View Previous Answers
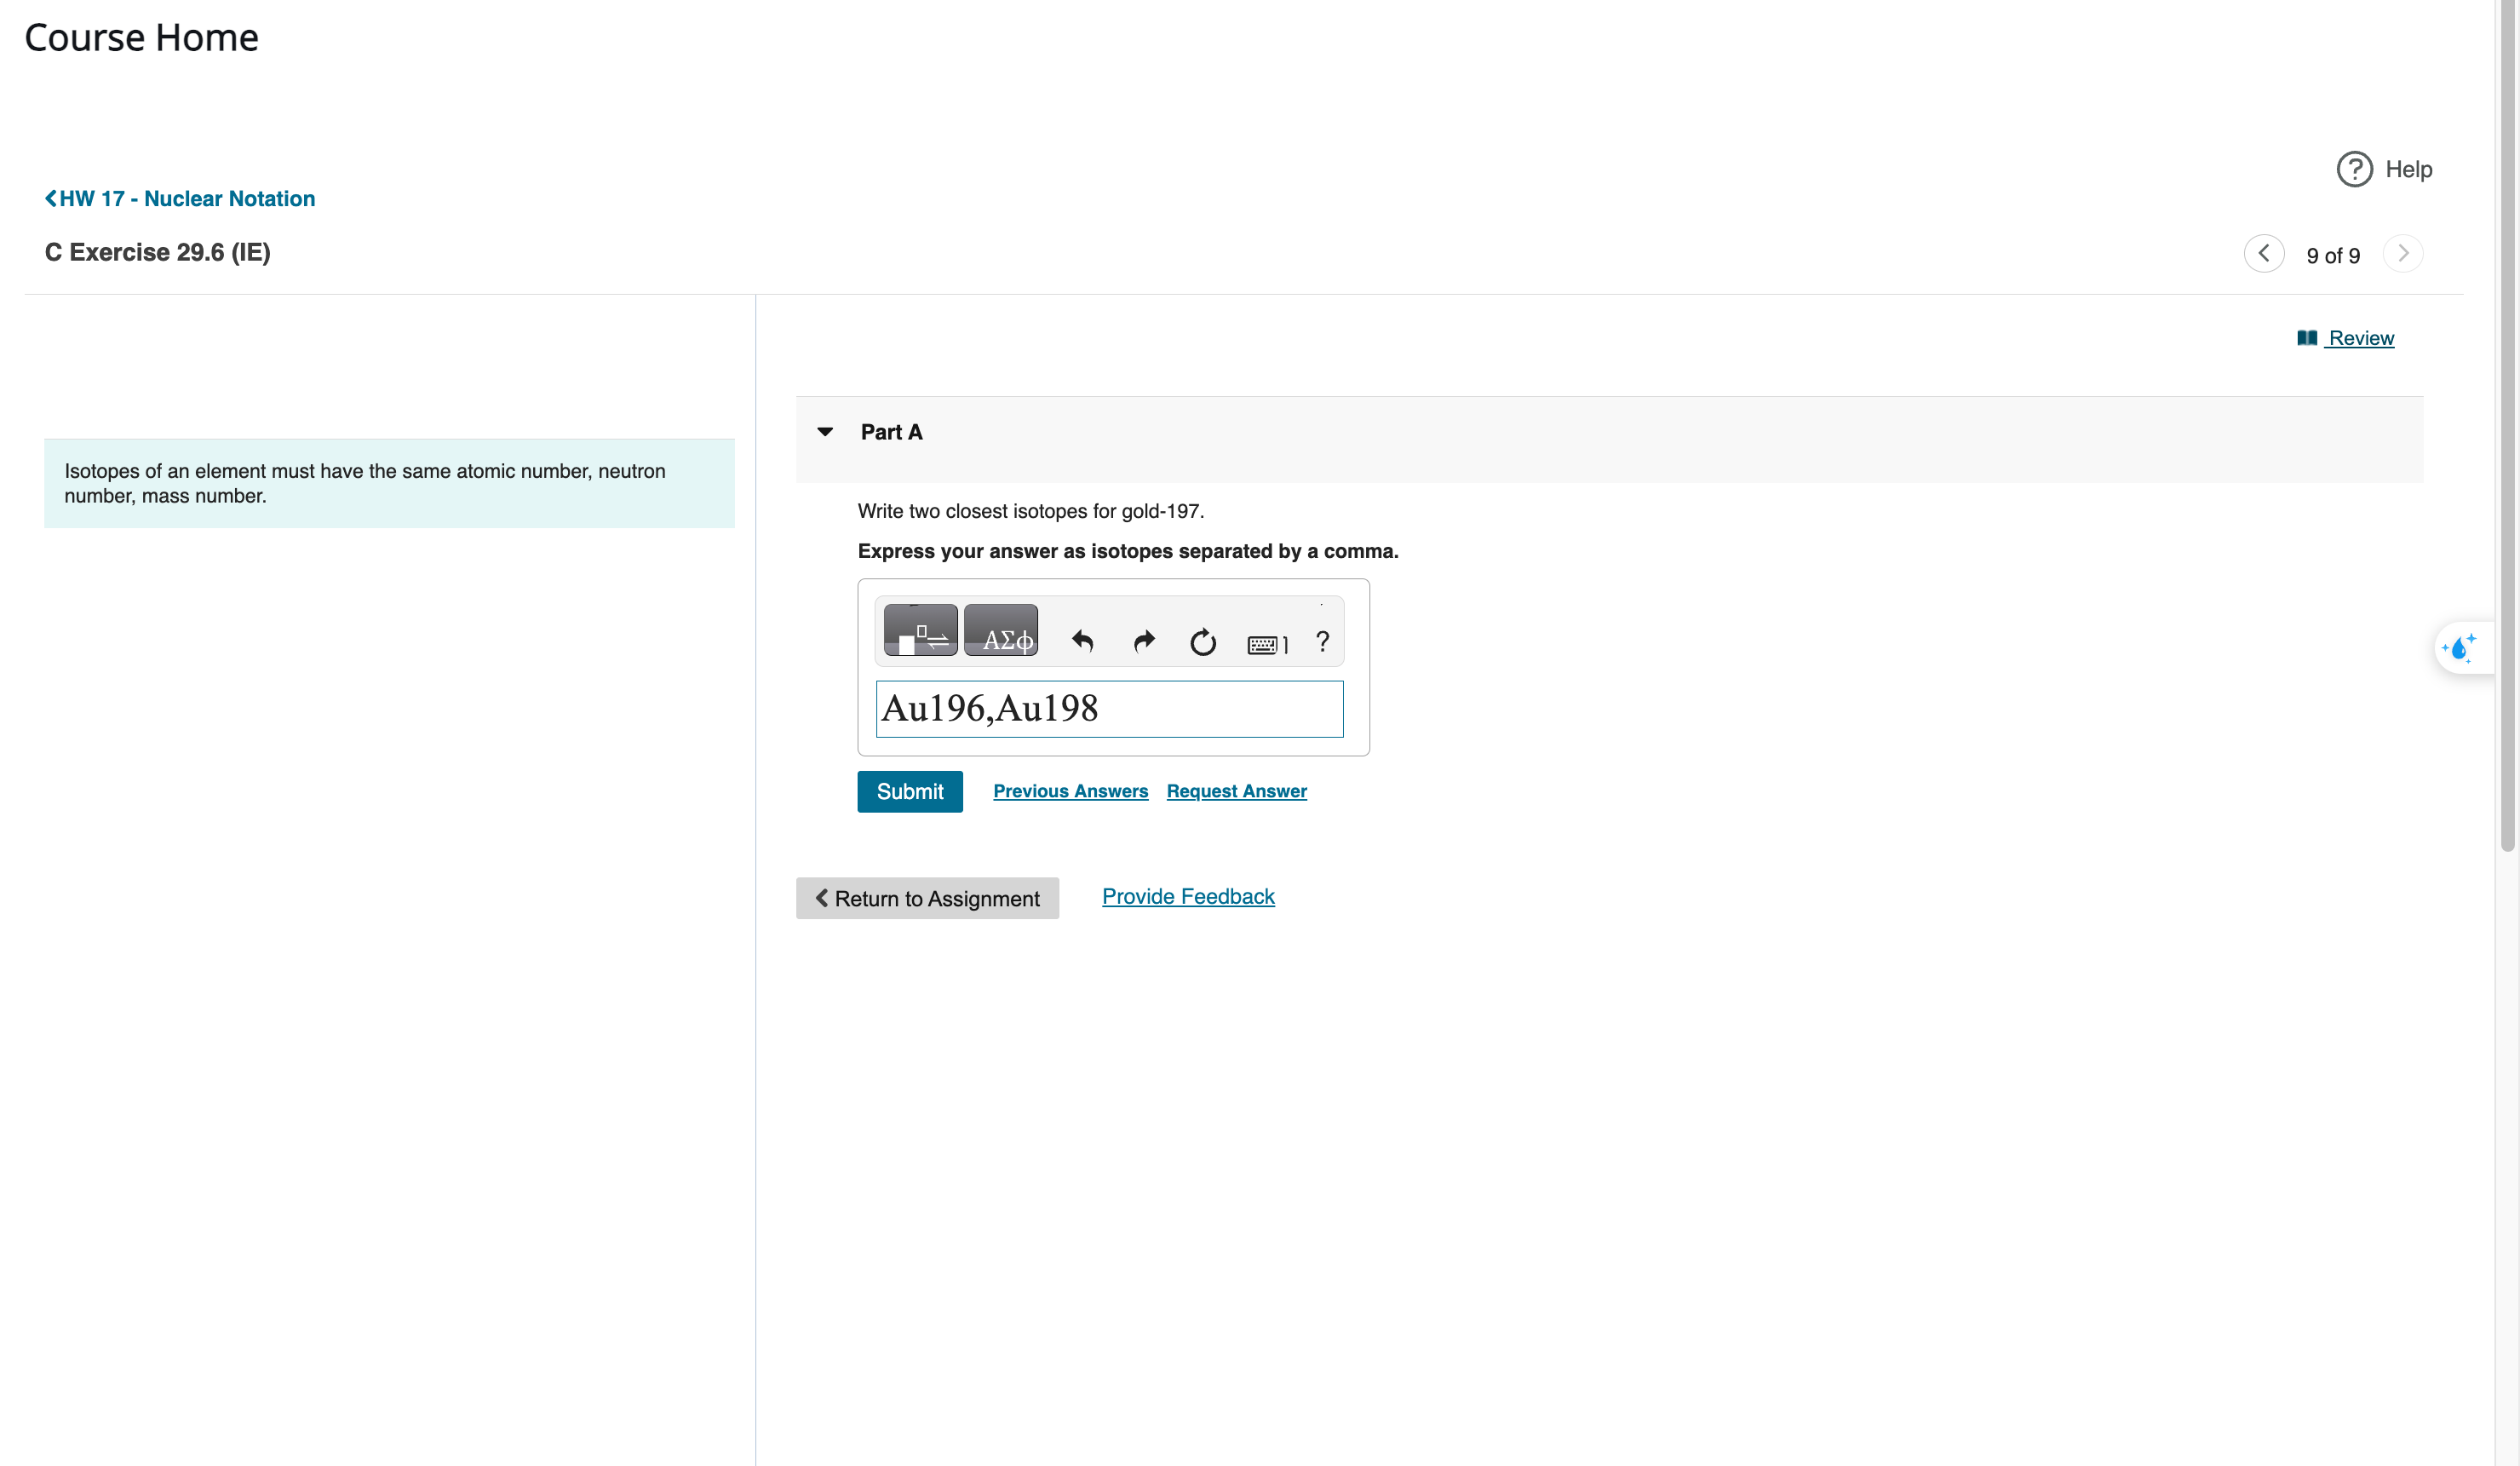Screen dimensions: 2520x1466 [x=1070, y=791]
